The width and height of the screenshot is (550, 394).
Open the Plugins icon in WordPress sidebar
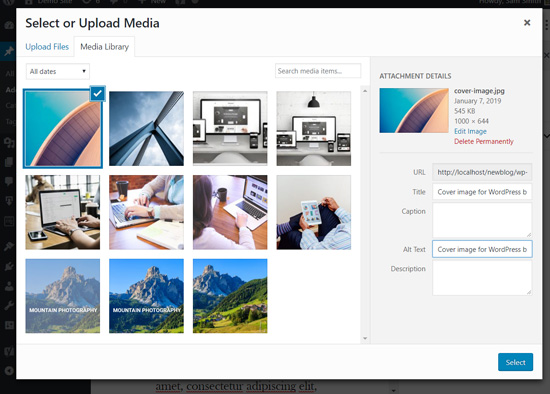(x=9, y=267)
